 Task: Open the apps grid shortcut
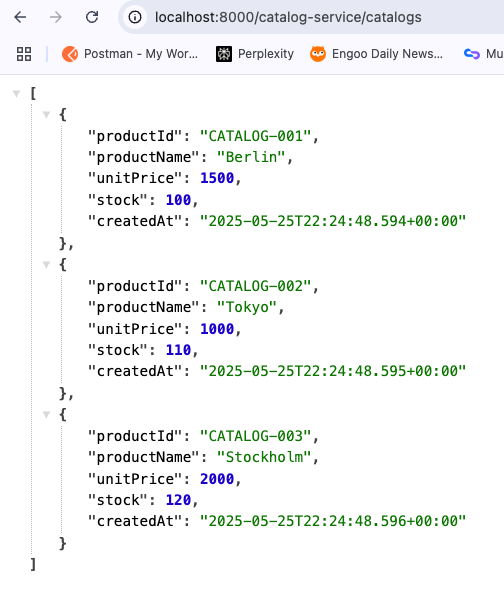pos(24,54)
